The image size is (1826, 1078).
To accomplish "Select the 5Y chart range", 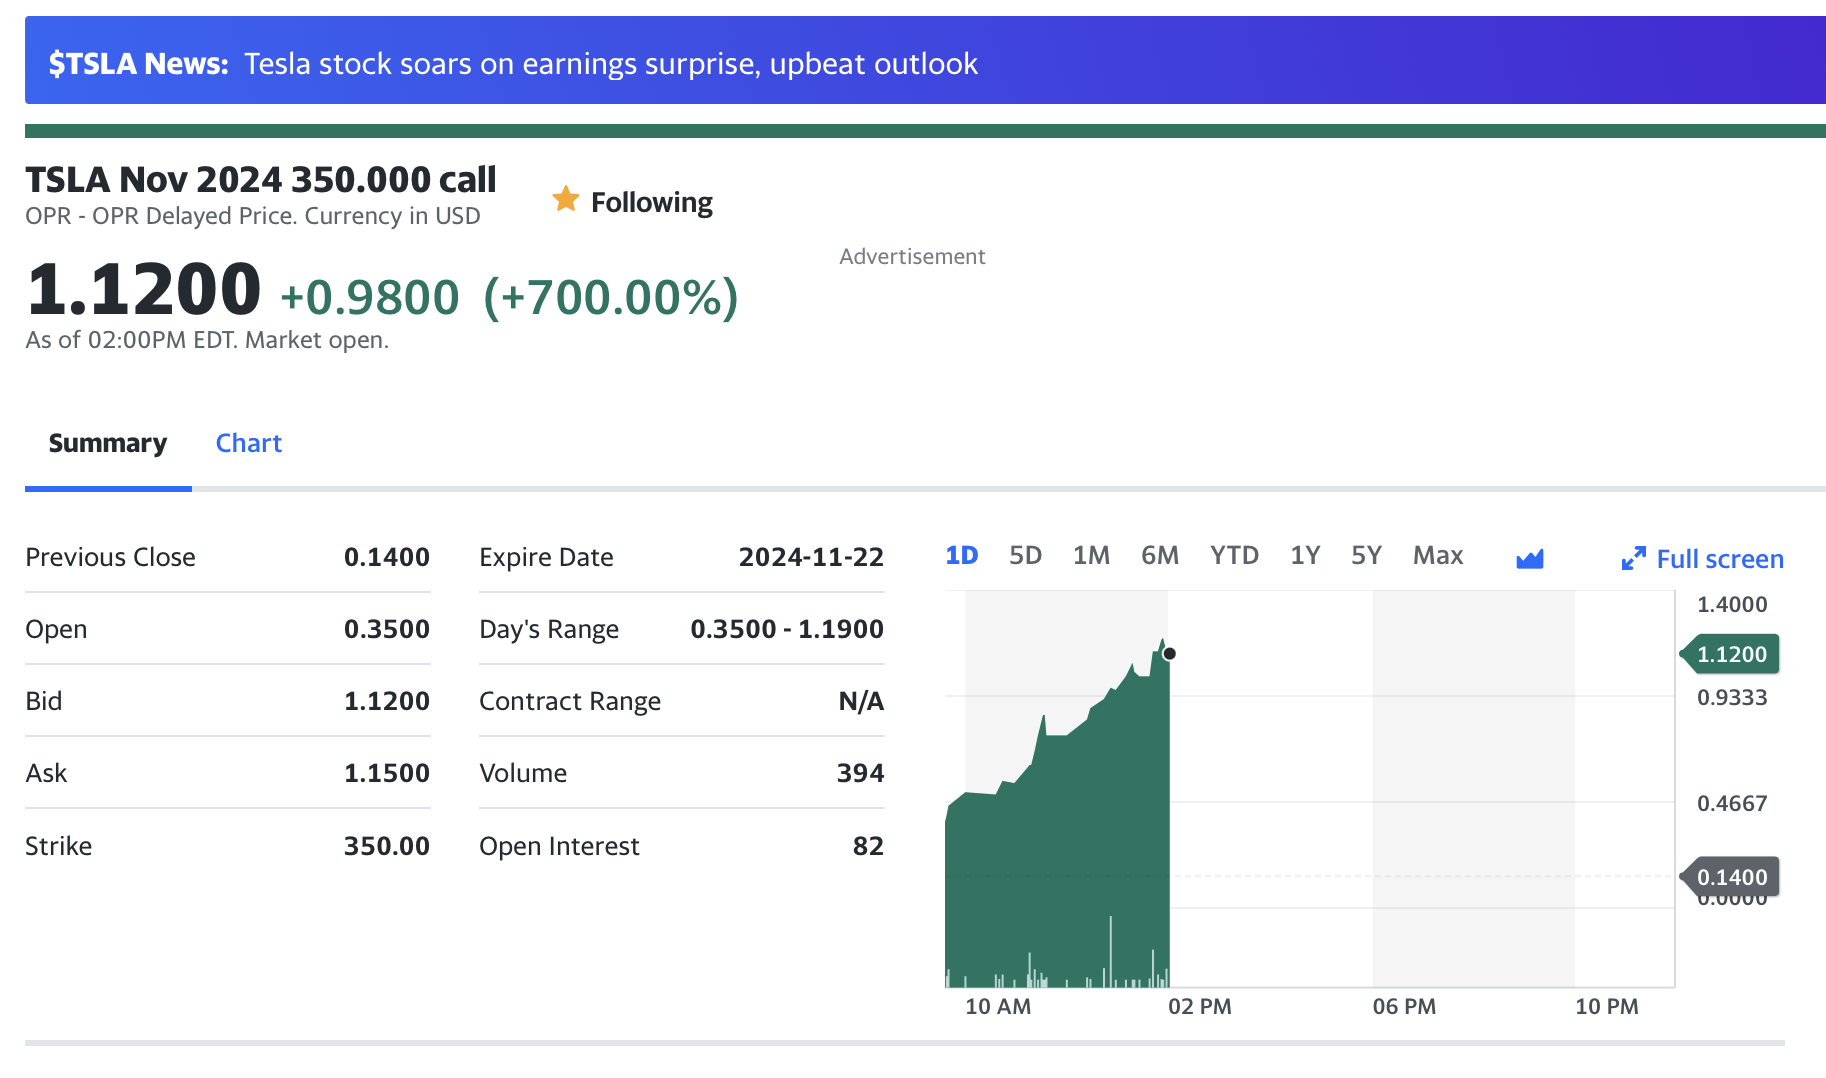I will tap(1367, 555).
